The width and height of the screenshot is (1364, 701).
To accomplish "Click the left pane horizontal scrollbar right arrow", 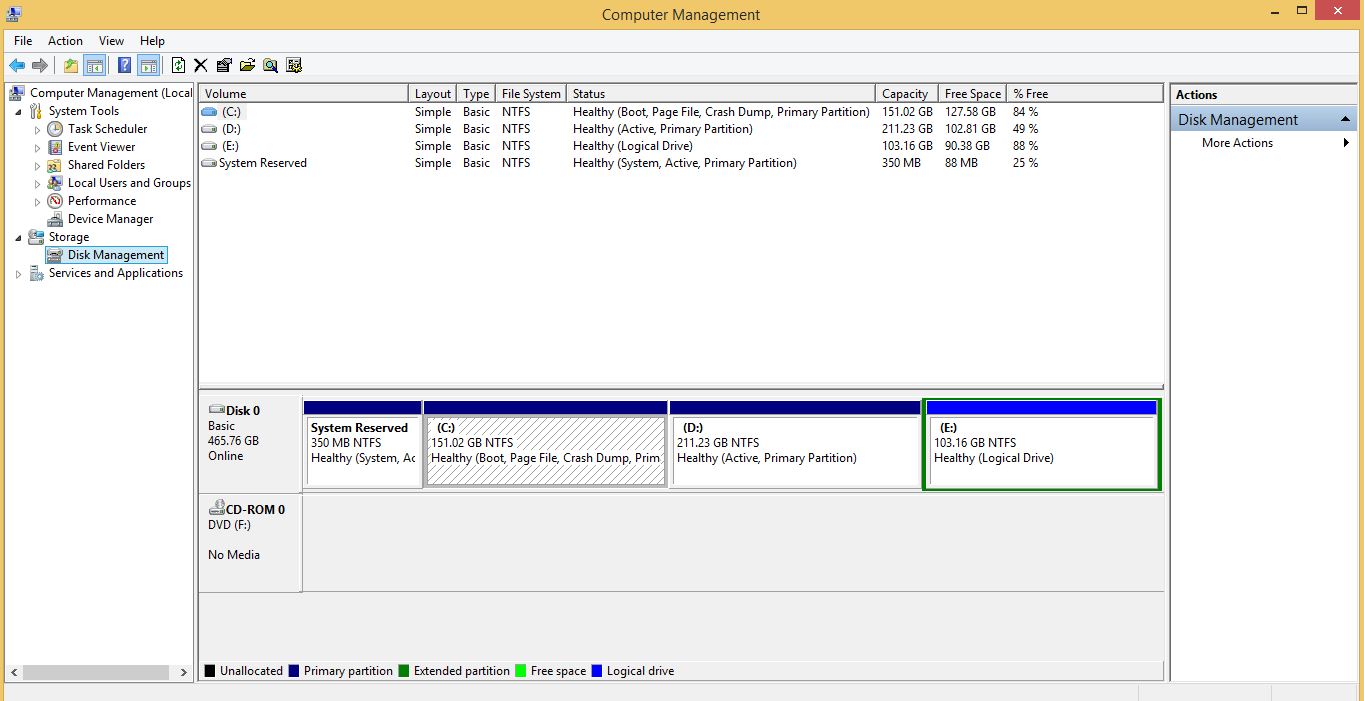I will 183,673.
